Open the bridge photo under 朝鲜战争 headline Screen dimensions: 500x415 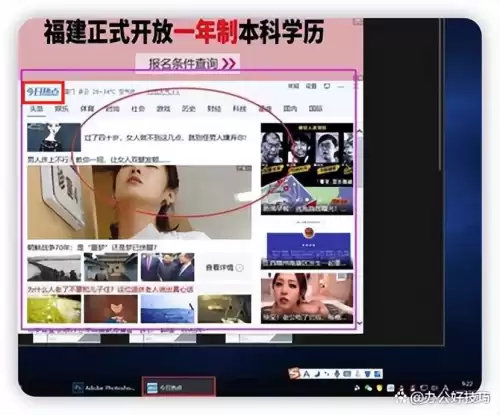click(x=54, y=267)
